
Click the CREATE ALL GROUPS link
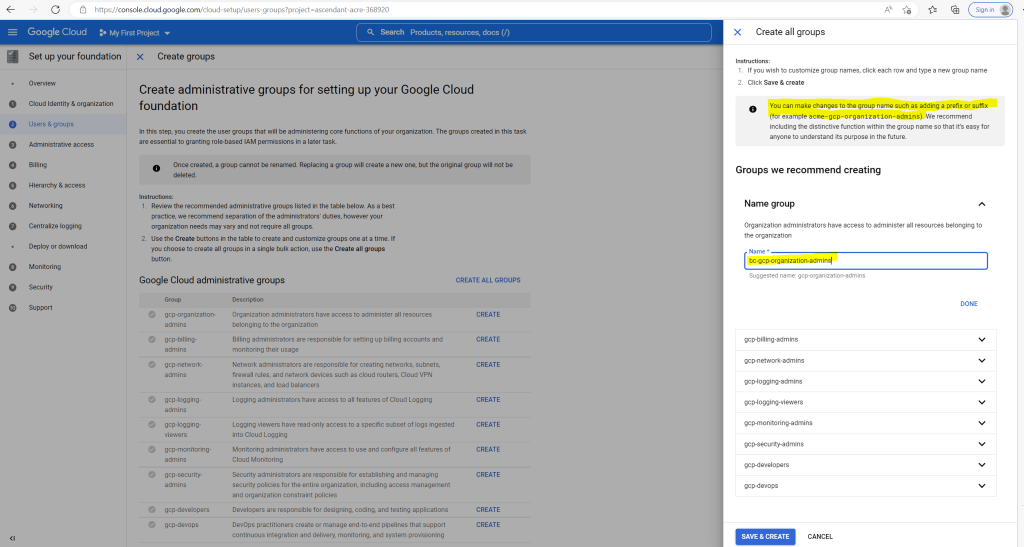click(x=488, y=280)
